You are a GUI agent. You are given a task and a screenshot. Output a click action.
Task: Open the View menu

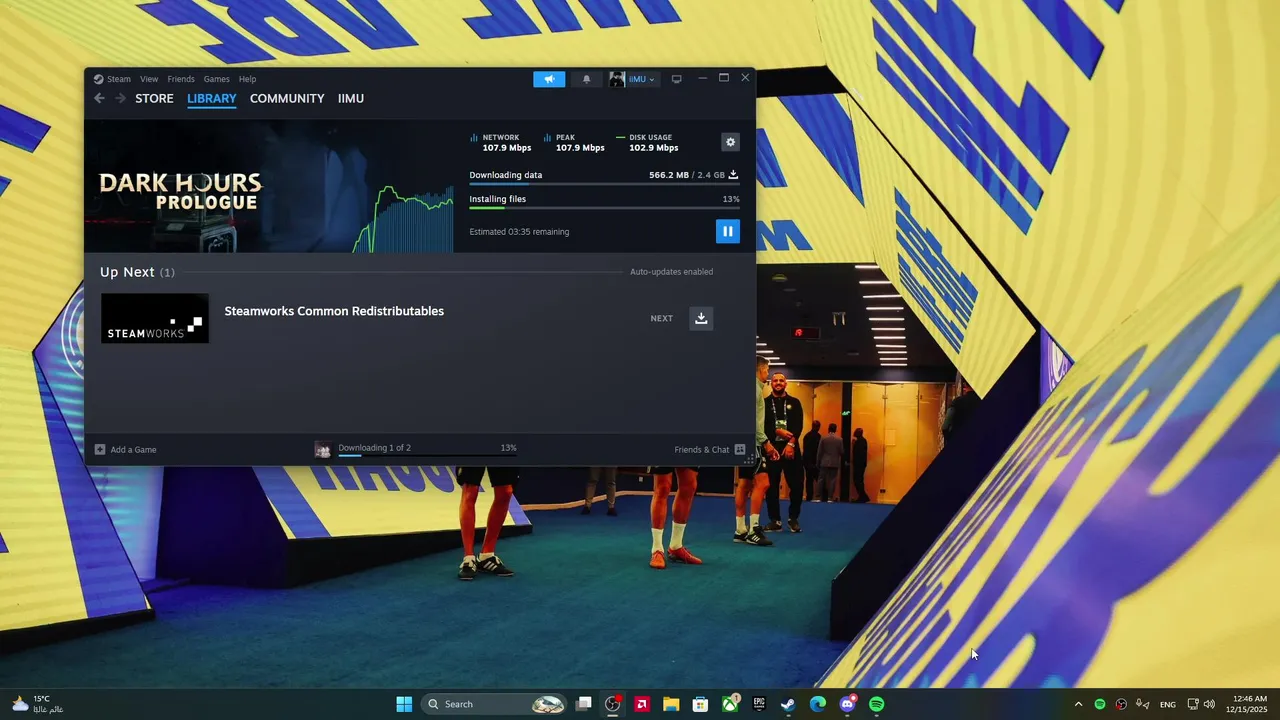(x=149, y=79)
